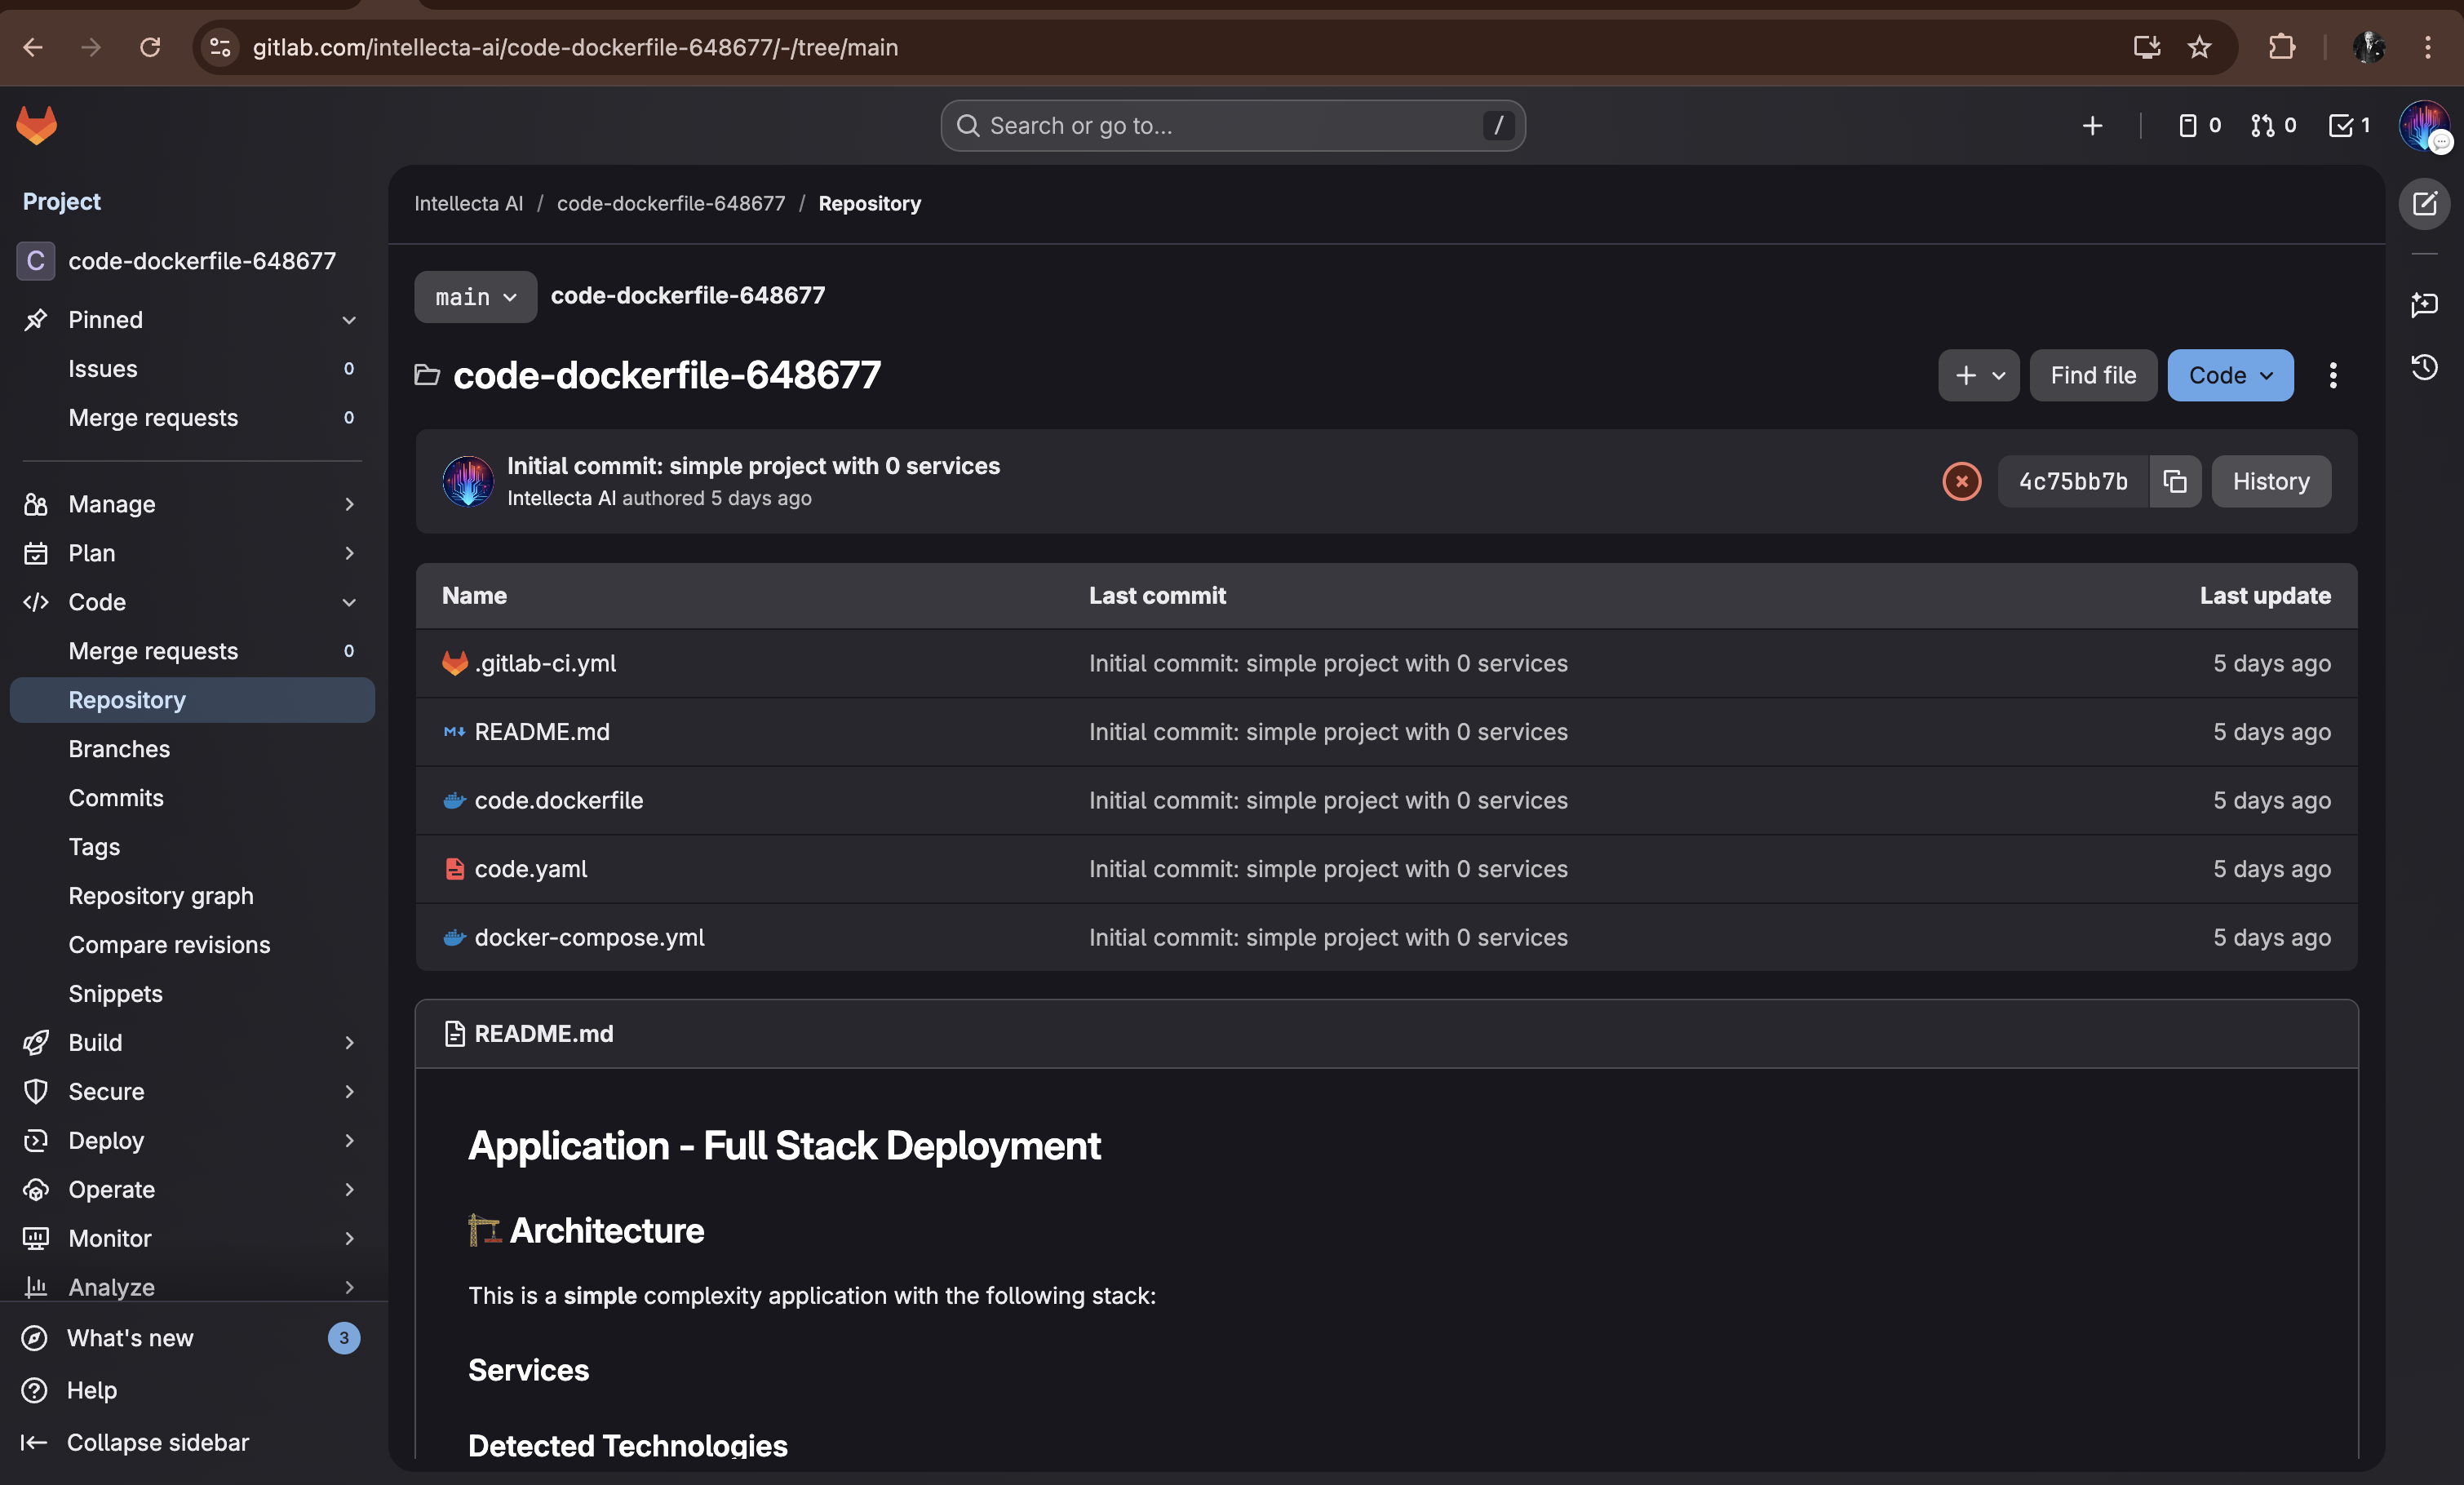
Task: Click the Docker icon beside code.dockerfile
Action: (x=454, y=800)
